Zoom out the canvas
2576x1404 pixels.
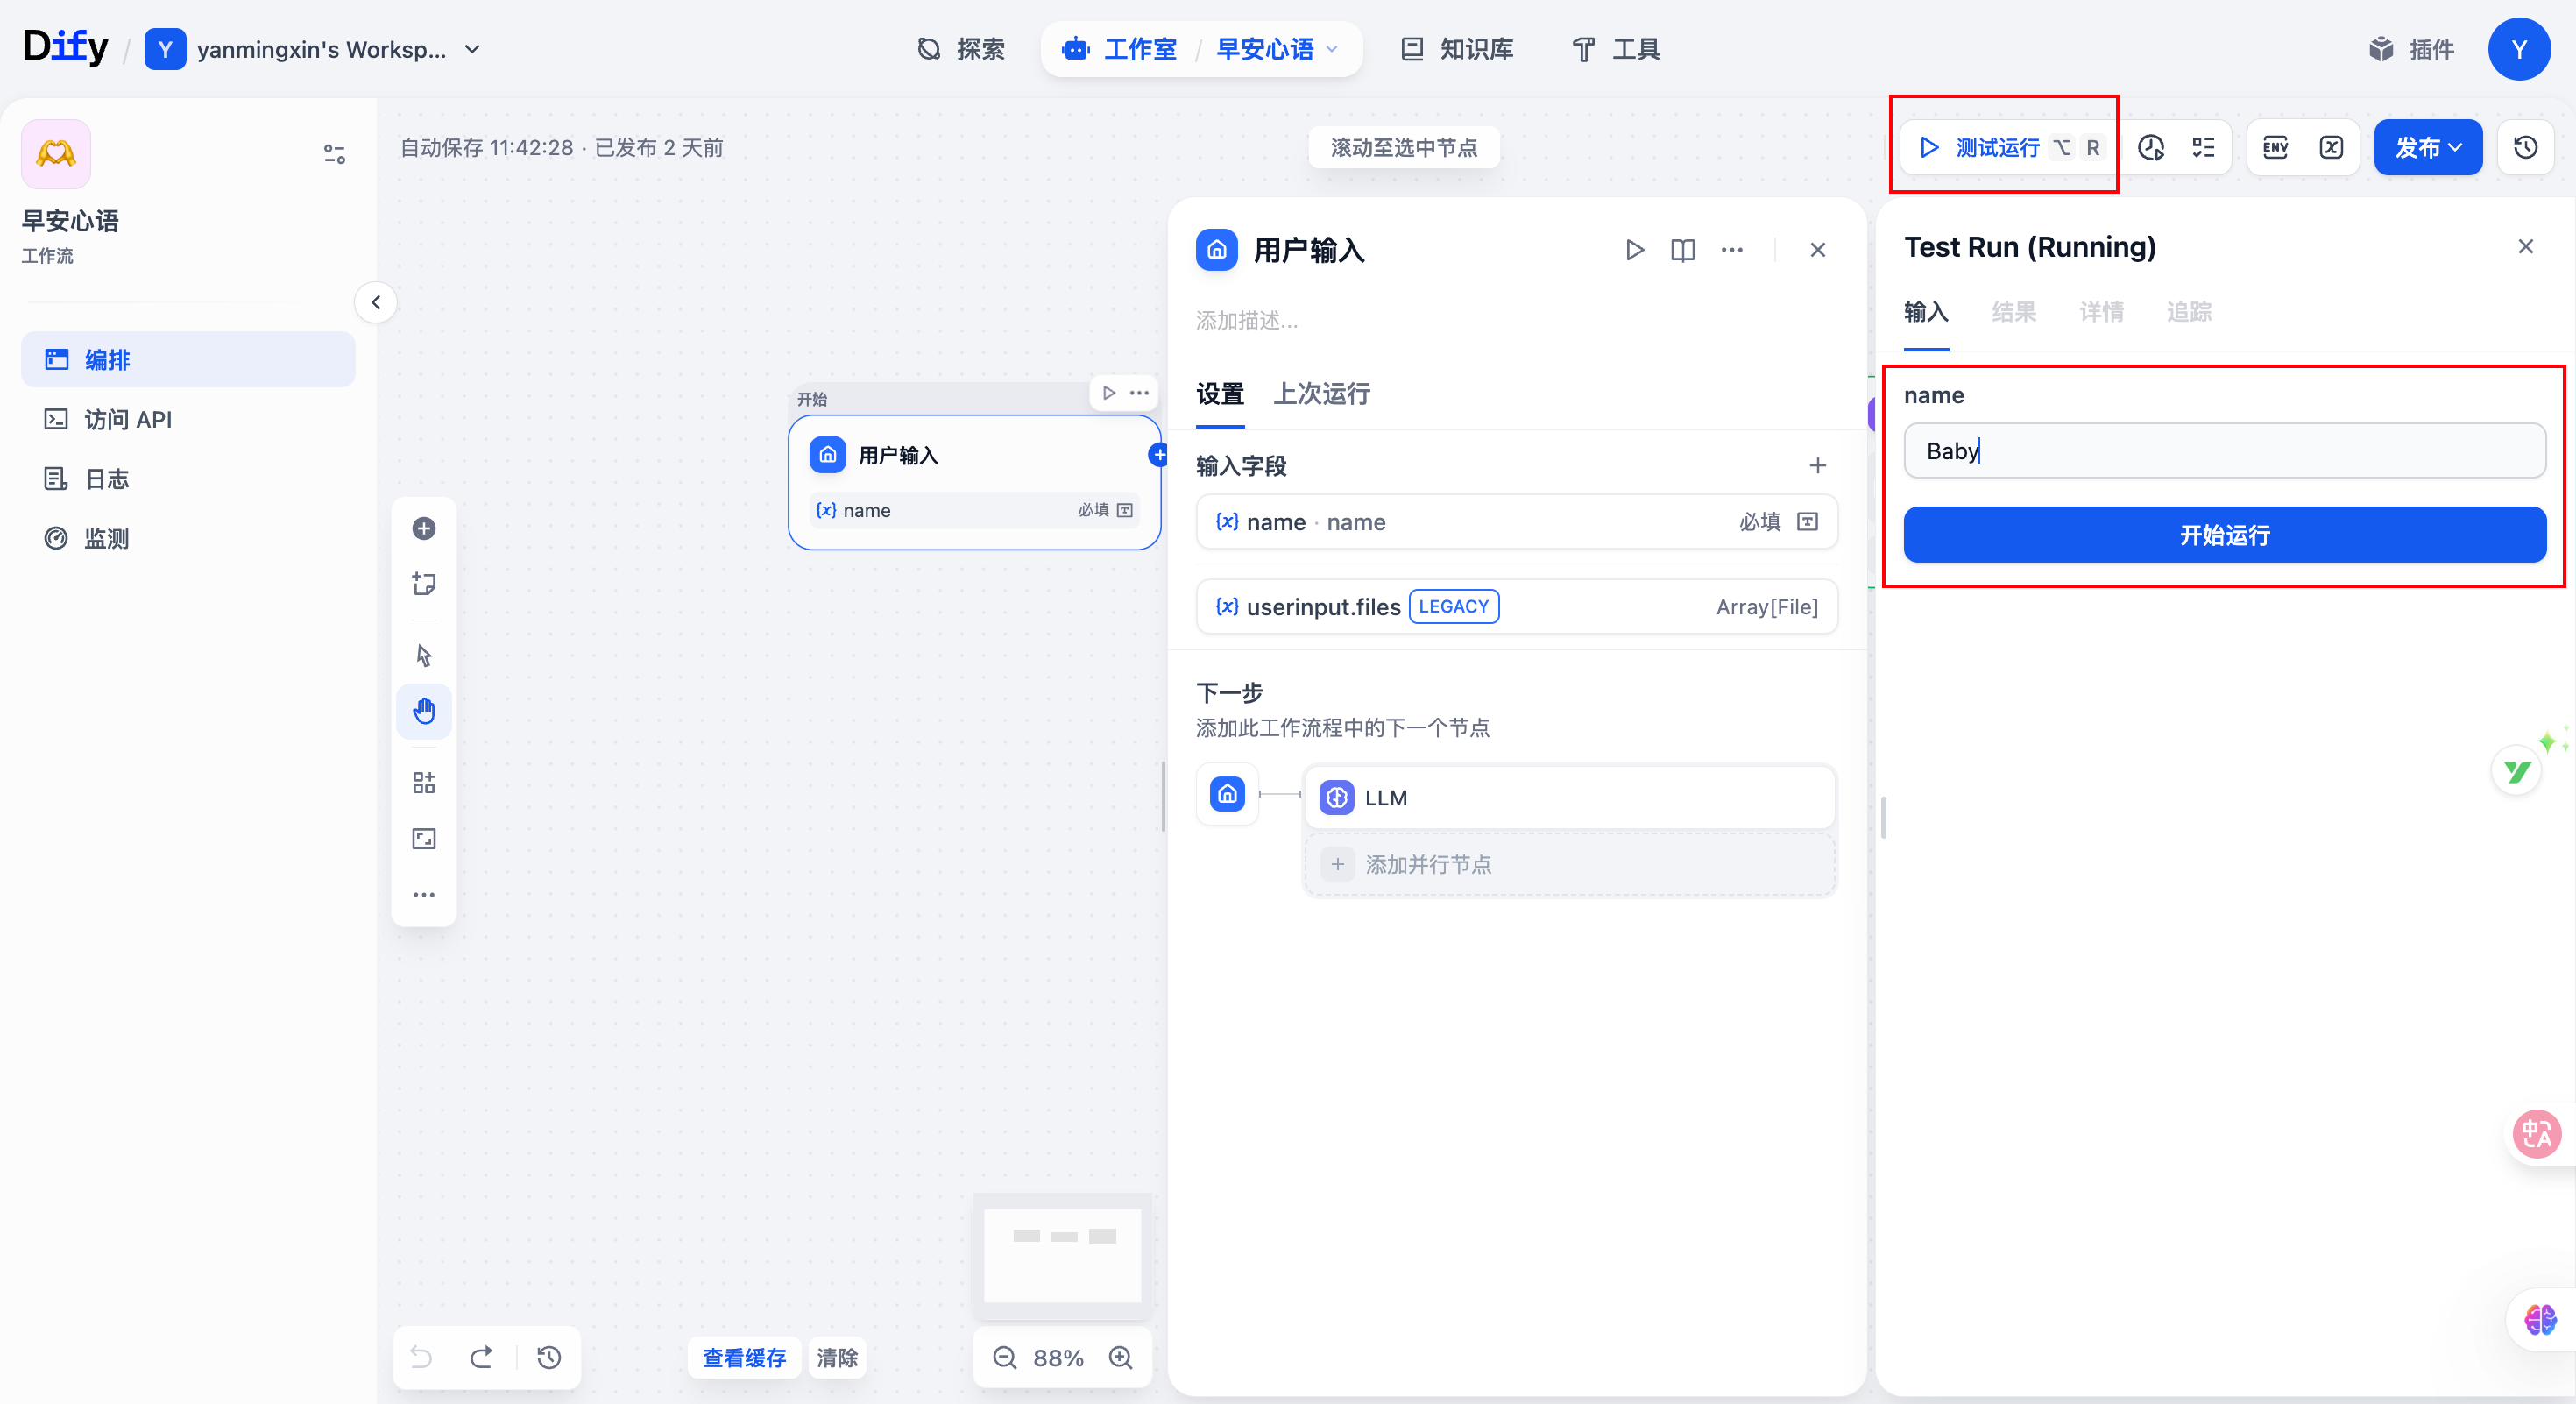coord(1004,1357)
